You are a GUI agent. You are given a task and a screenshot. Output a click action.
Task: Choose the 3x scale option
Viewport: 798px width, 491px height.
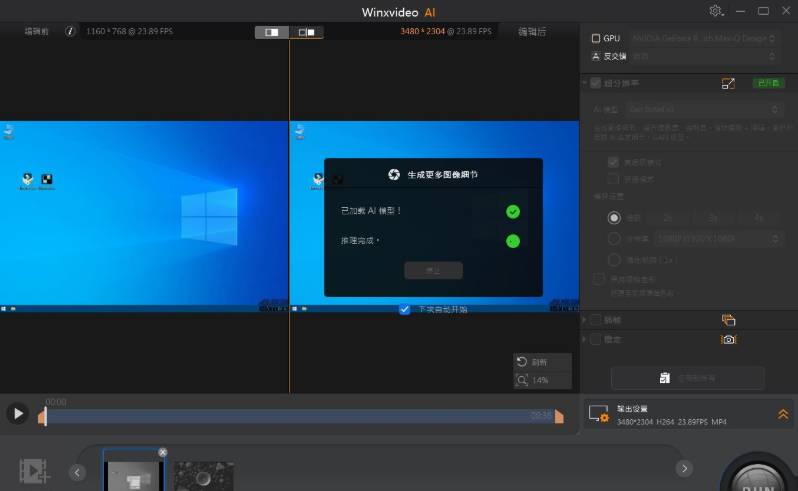pyautogui.click(x=713, y=218)
